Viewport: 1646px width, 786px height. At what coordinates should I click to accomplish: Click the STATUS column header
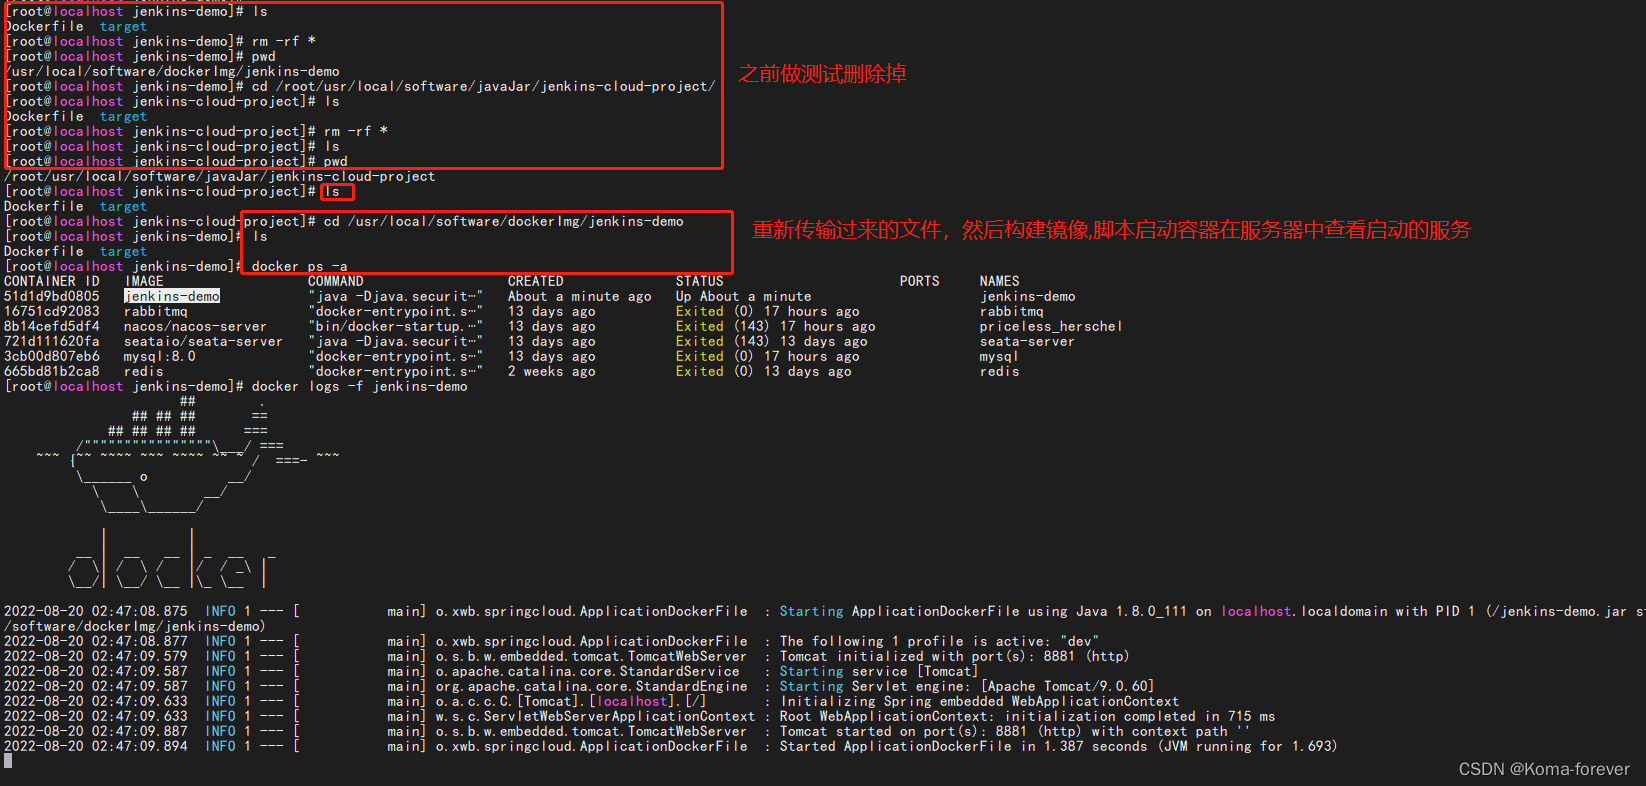(700, 281)
